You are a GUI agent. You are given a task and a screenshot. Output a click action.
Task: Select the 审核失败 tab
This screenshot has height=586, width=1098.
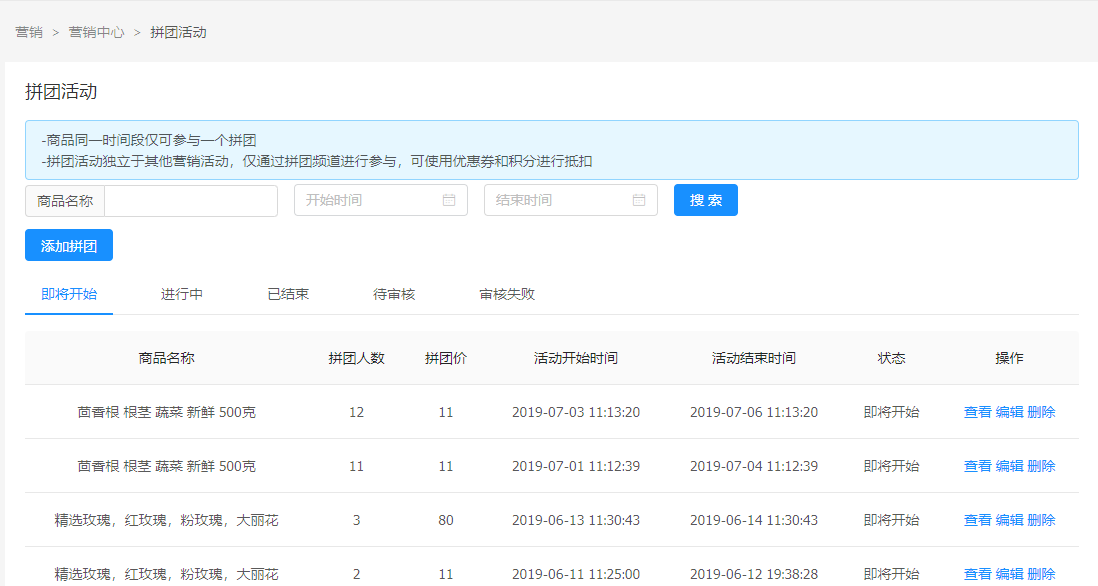coord(507,294)
